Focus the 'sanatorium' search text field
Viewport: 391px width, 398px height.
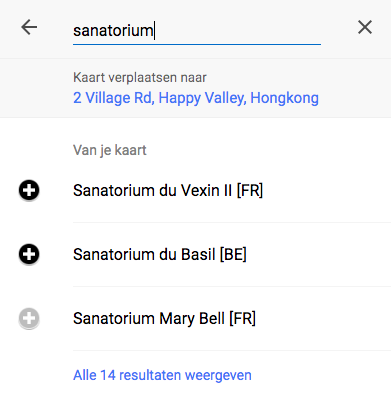[x=197, y=31]
